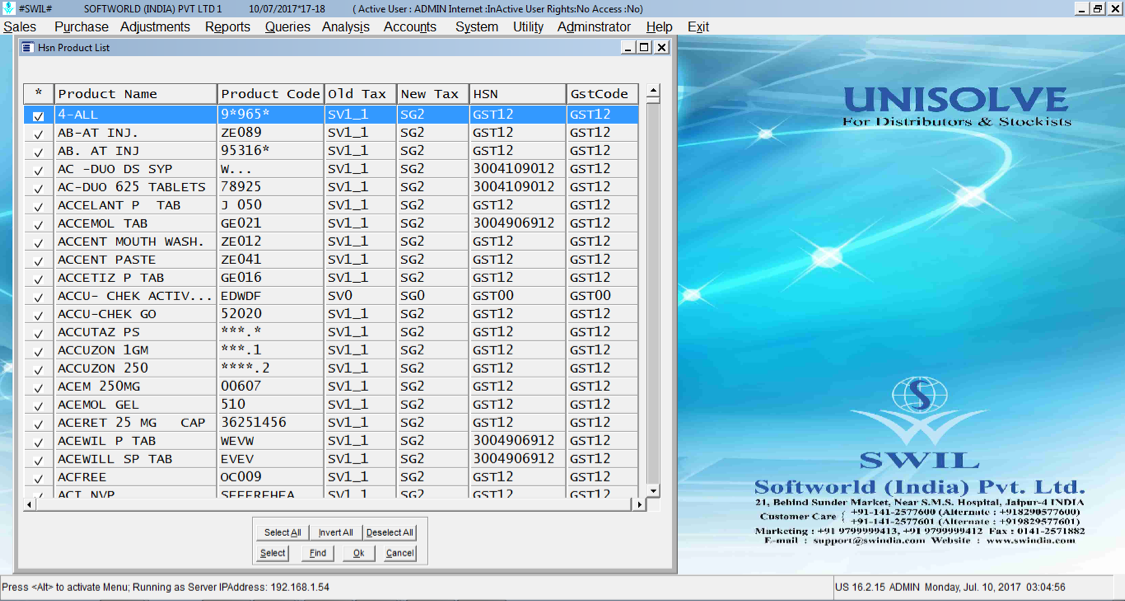The width and height of the screenshot is (1125, 601).
Task: Select the ACEMOL GEL product name
Action: [x=98, y=404]
